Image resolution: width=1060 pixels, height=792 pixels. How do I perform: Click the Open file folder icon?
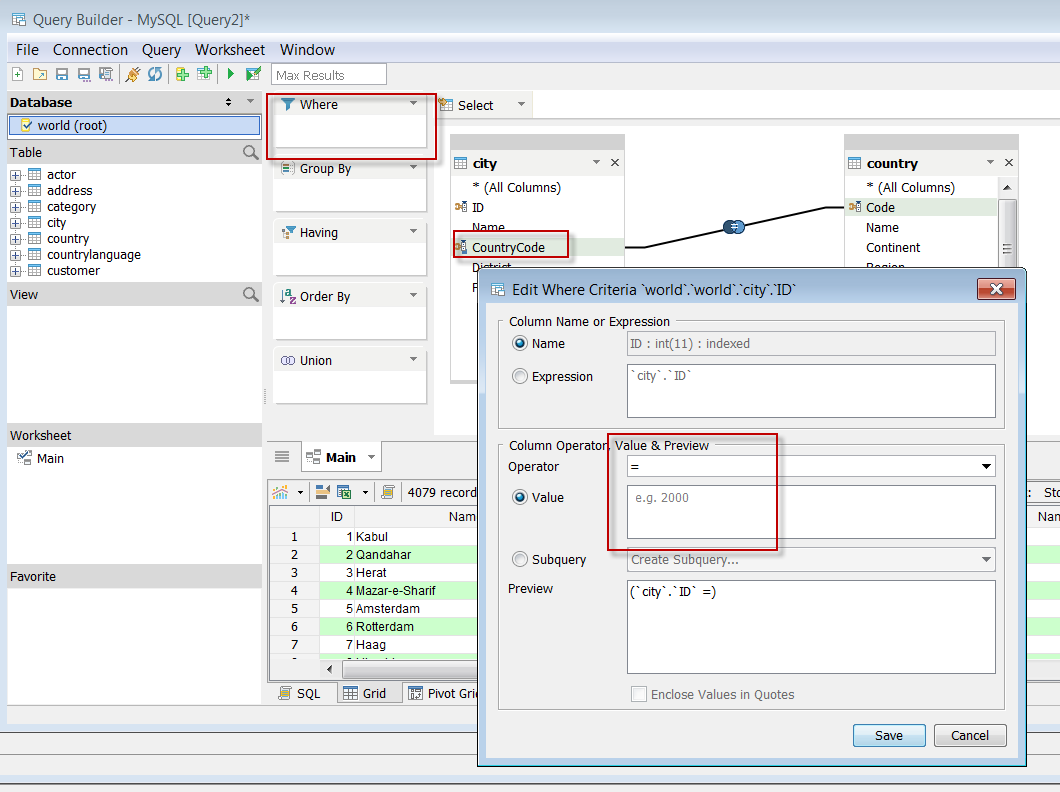[40, 74]
